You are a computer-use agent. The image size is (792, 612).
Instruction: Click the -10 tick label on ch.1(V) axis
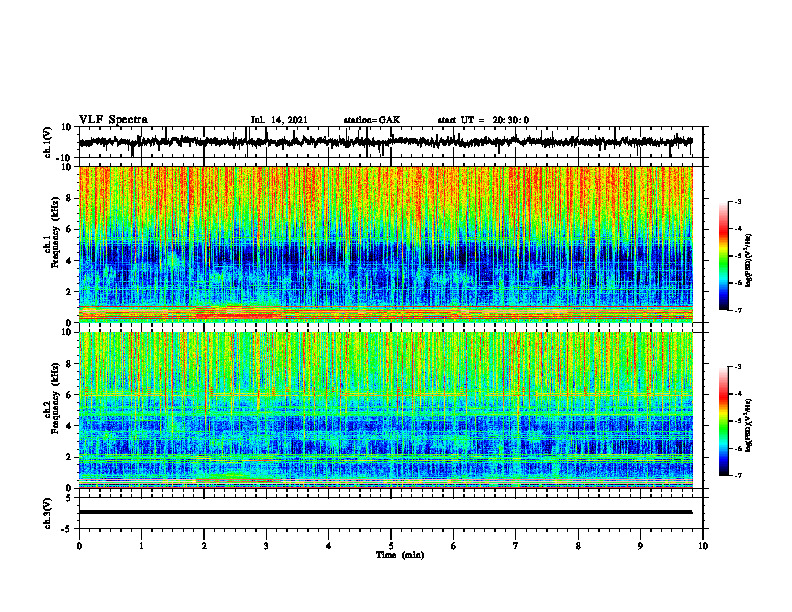click(x=65, y=158)
